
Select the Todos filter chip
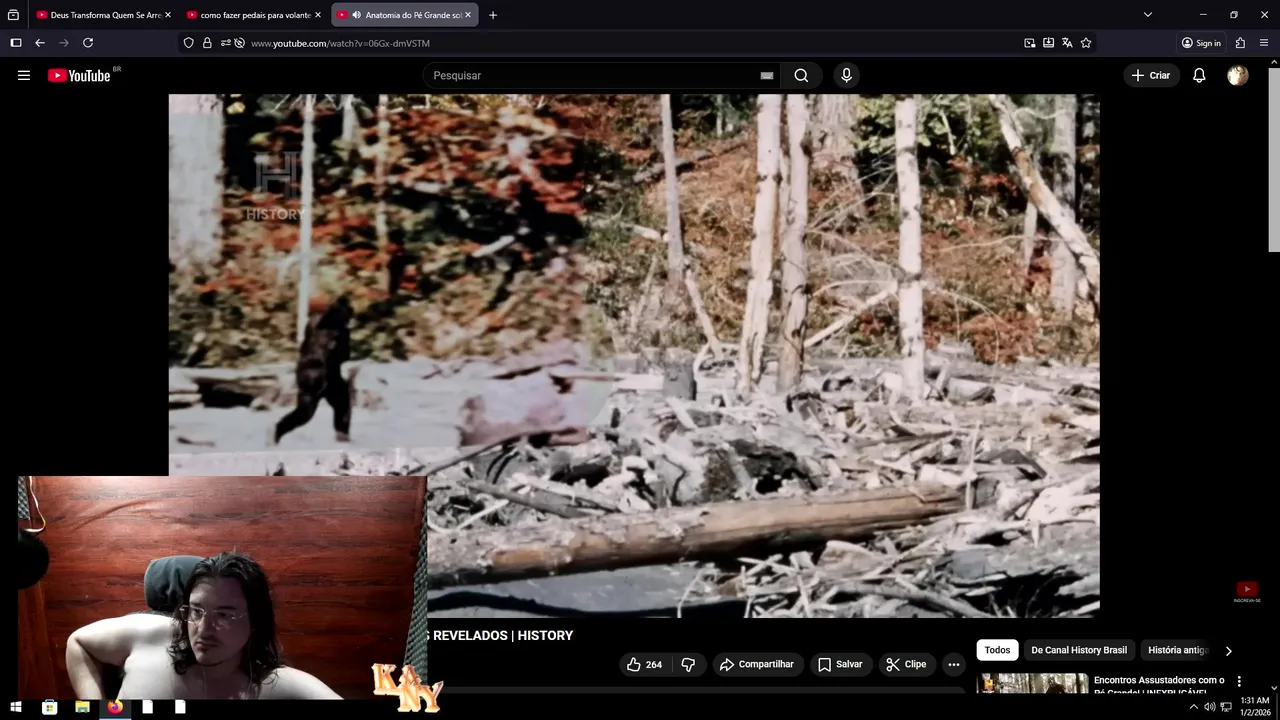pos(997,650)
